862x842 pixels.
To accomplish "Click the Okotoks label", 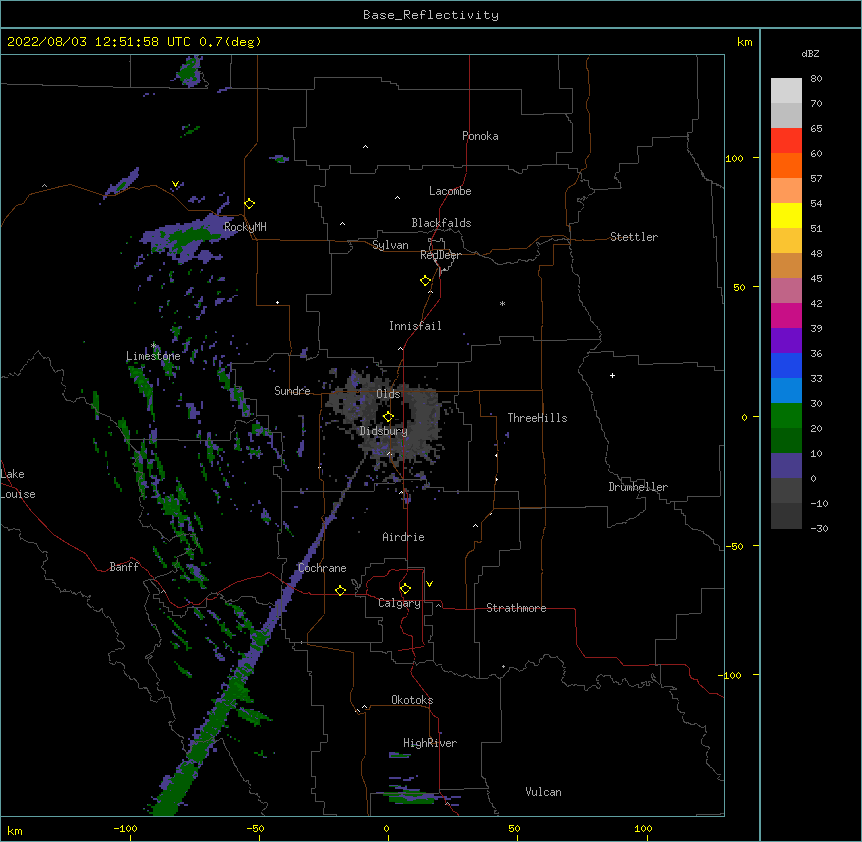I will (x=412, y=700).
